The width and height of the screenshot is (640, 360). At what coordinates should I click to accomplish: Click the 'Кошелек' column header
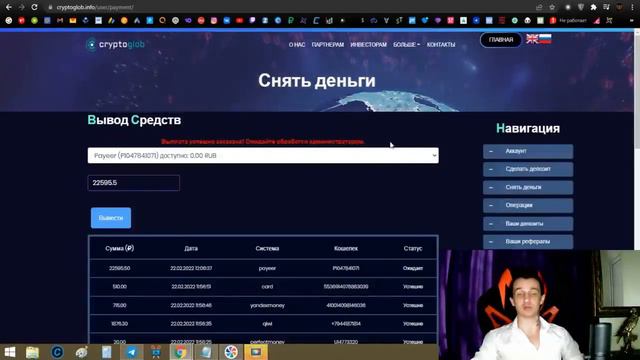(346, 248)
